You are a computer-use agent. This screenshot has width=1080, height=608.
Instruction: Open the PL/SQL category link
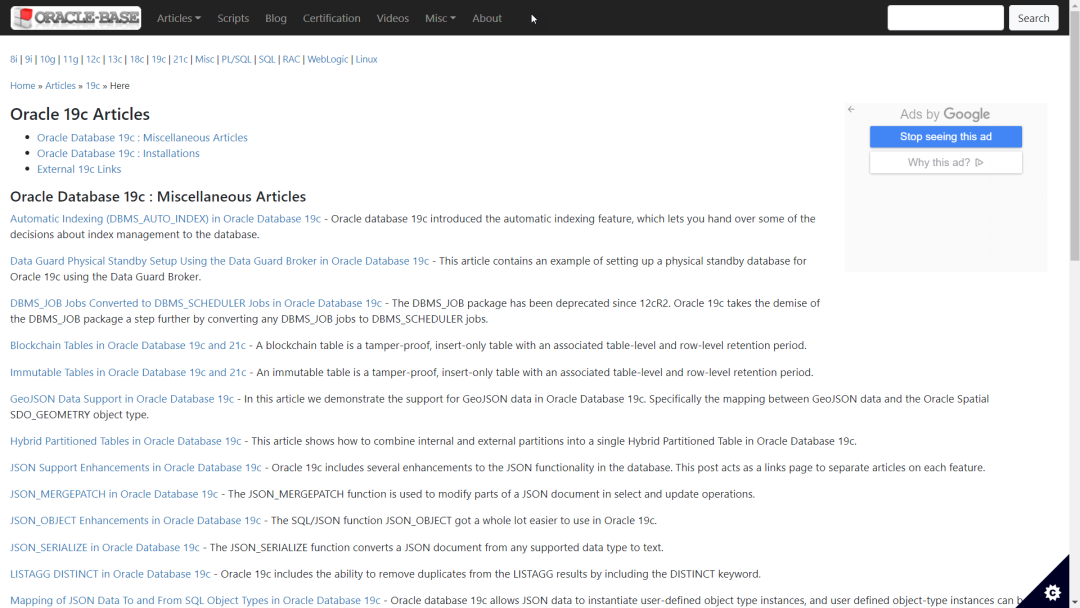point(236,59)
